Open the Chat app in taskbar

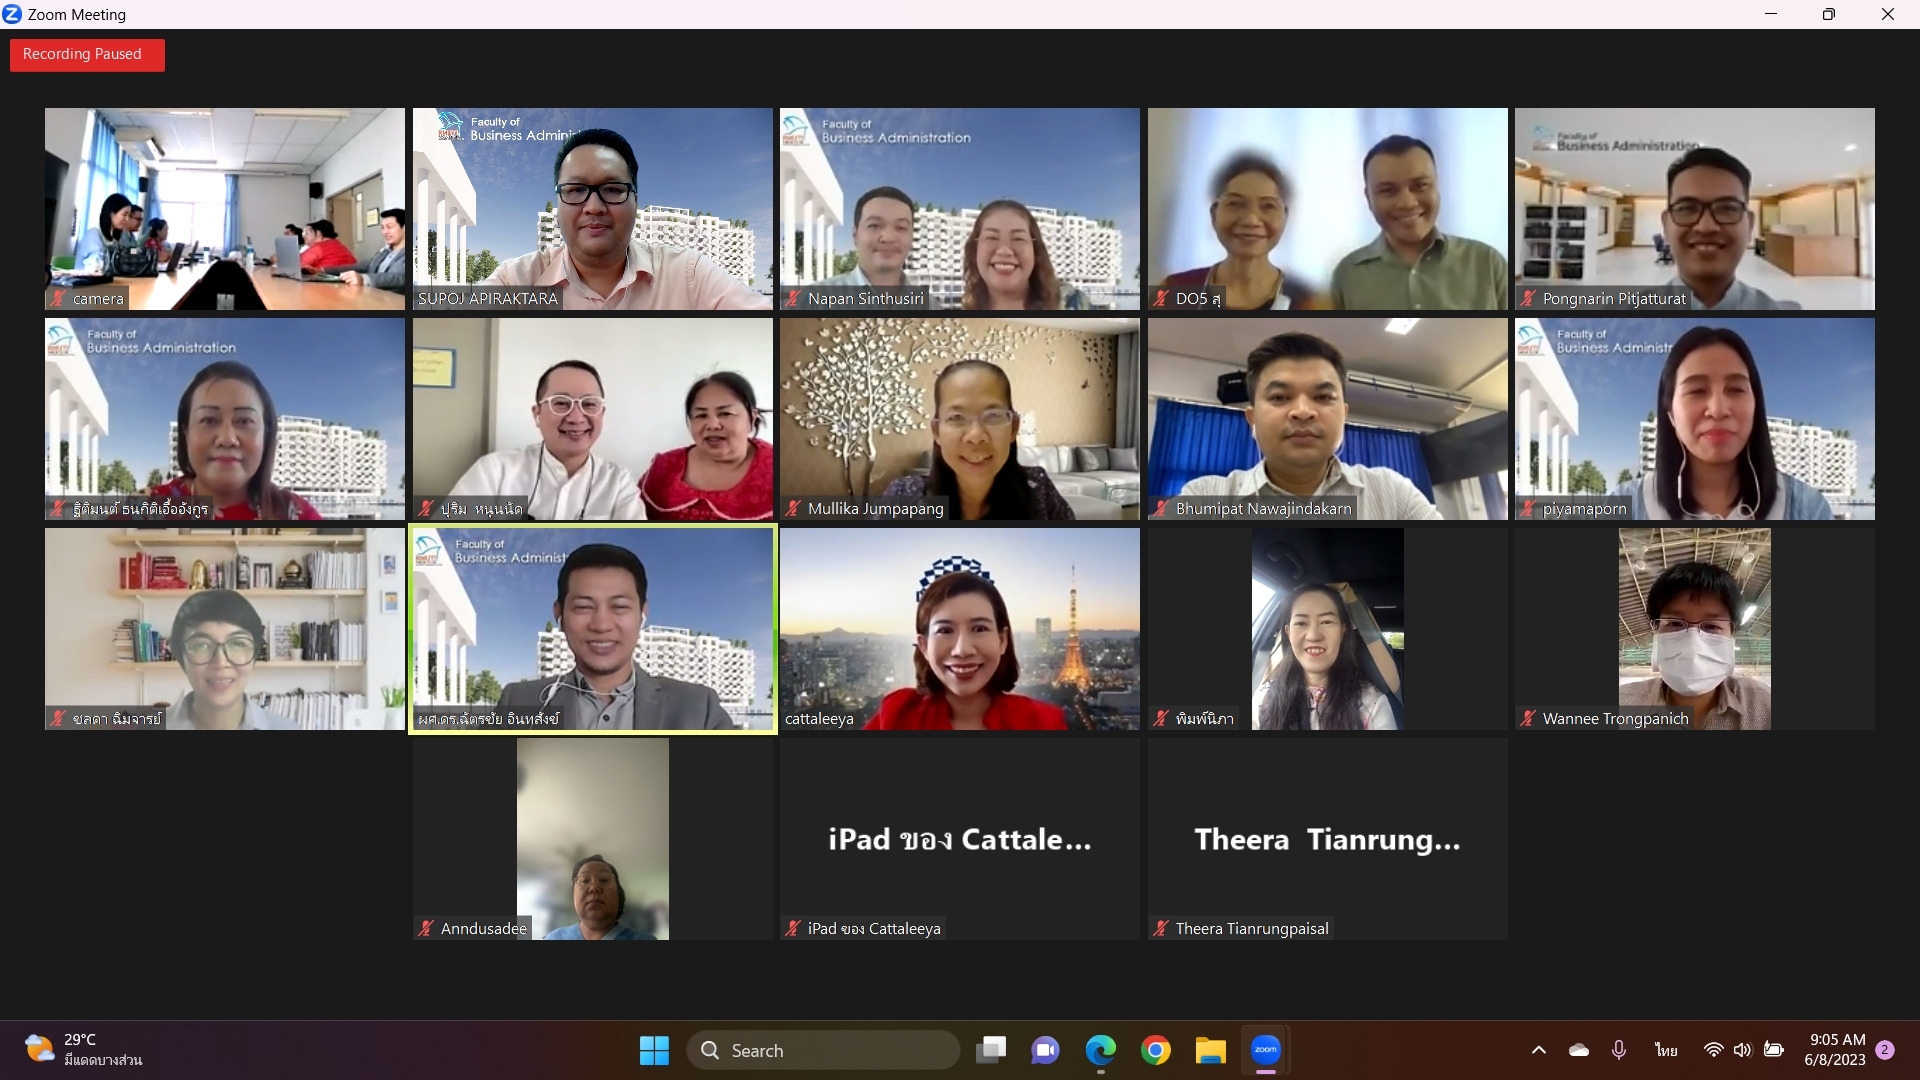pos(1046,1050)
